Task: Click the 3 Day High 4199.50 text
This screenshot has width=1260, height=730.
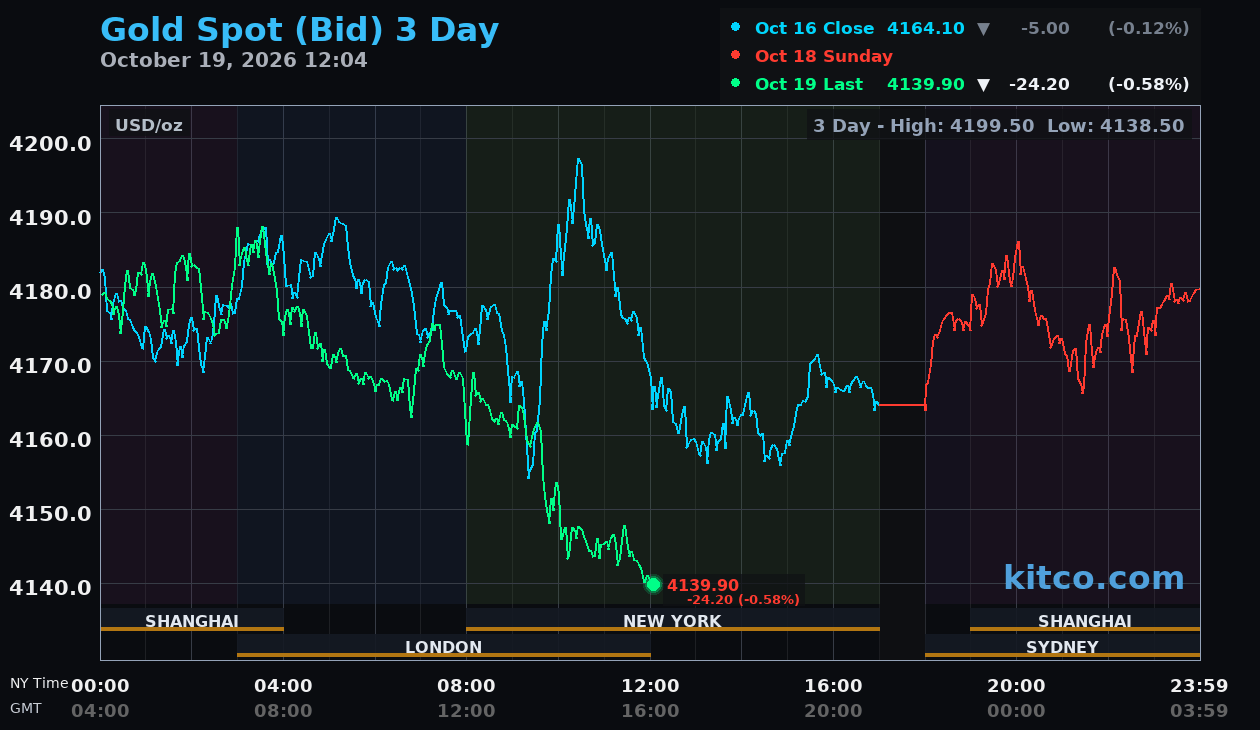Action: [x=924, y=126]
